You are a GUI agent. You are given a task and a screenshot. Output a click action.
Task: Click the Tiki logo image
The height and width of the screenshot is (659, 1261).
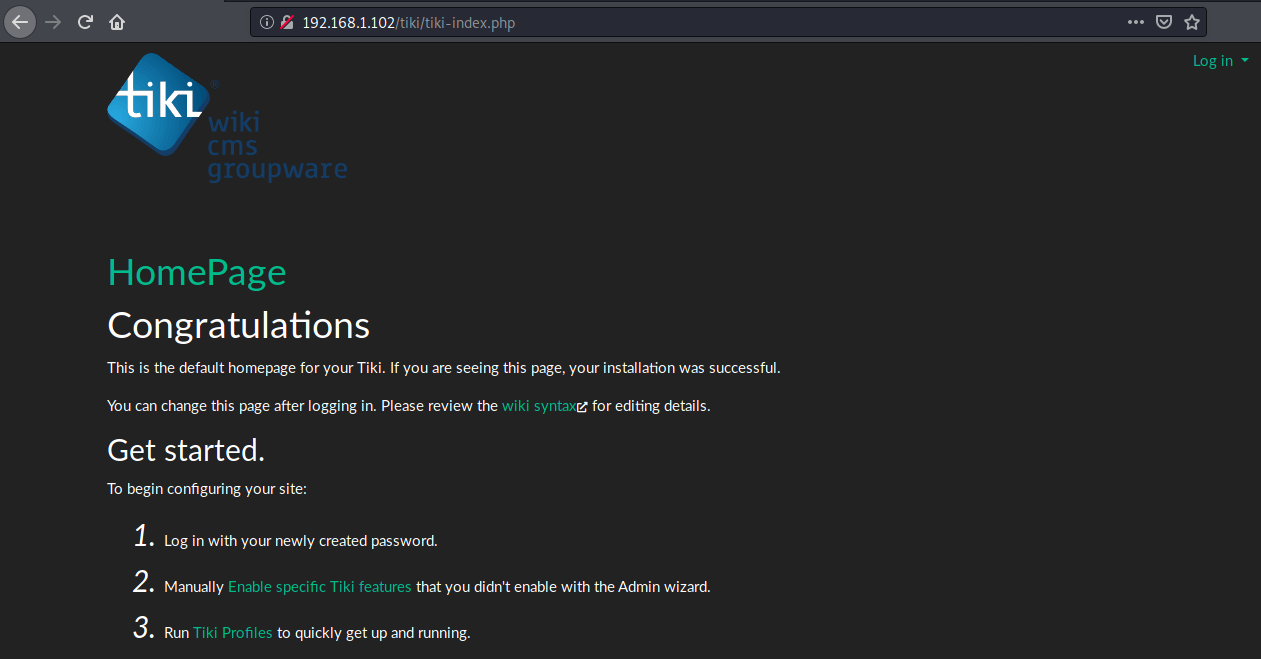coord(227,118)
